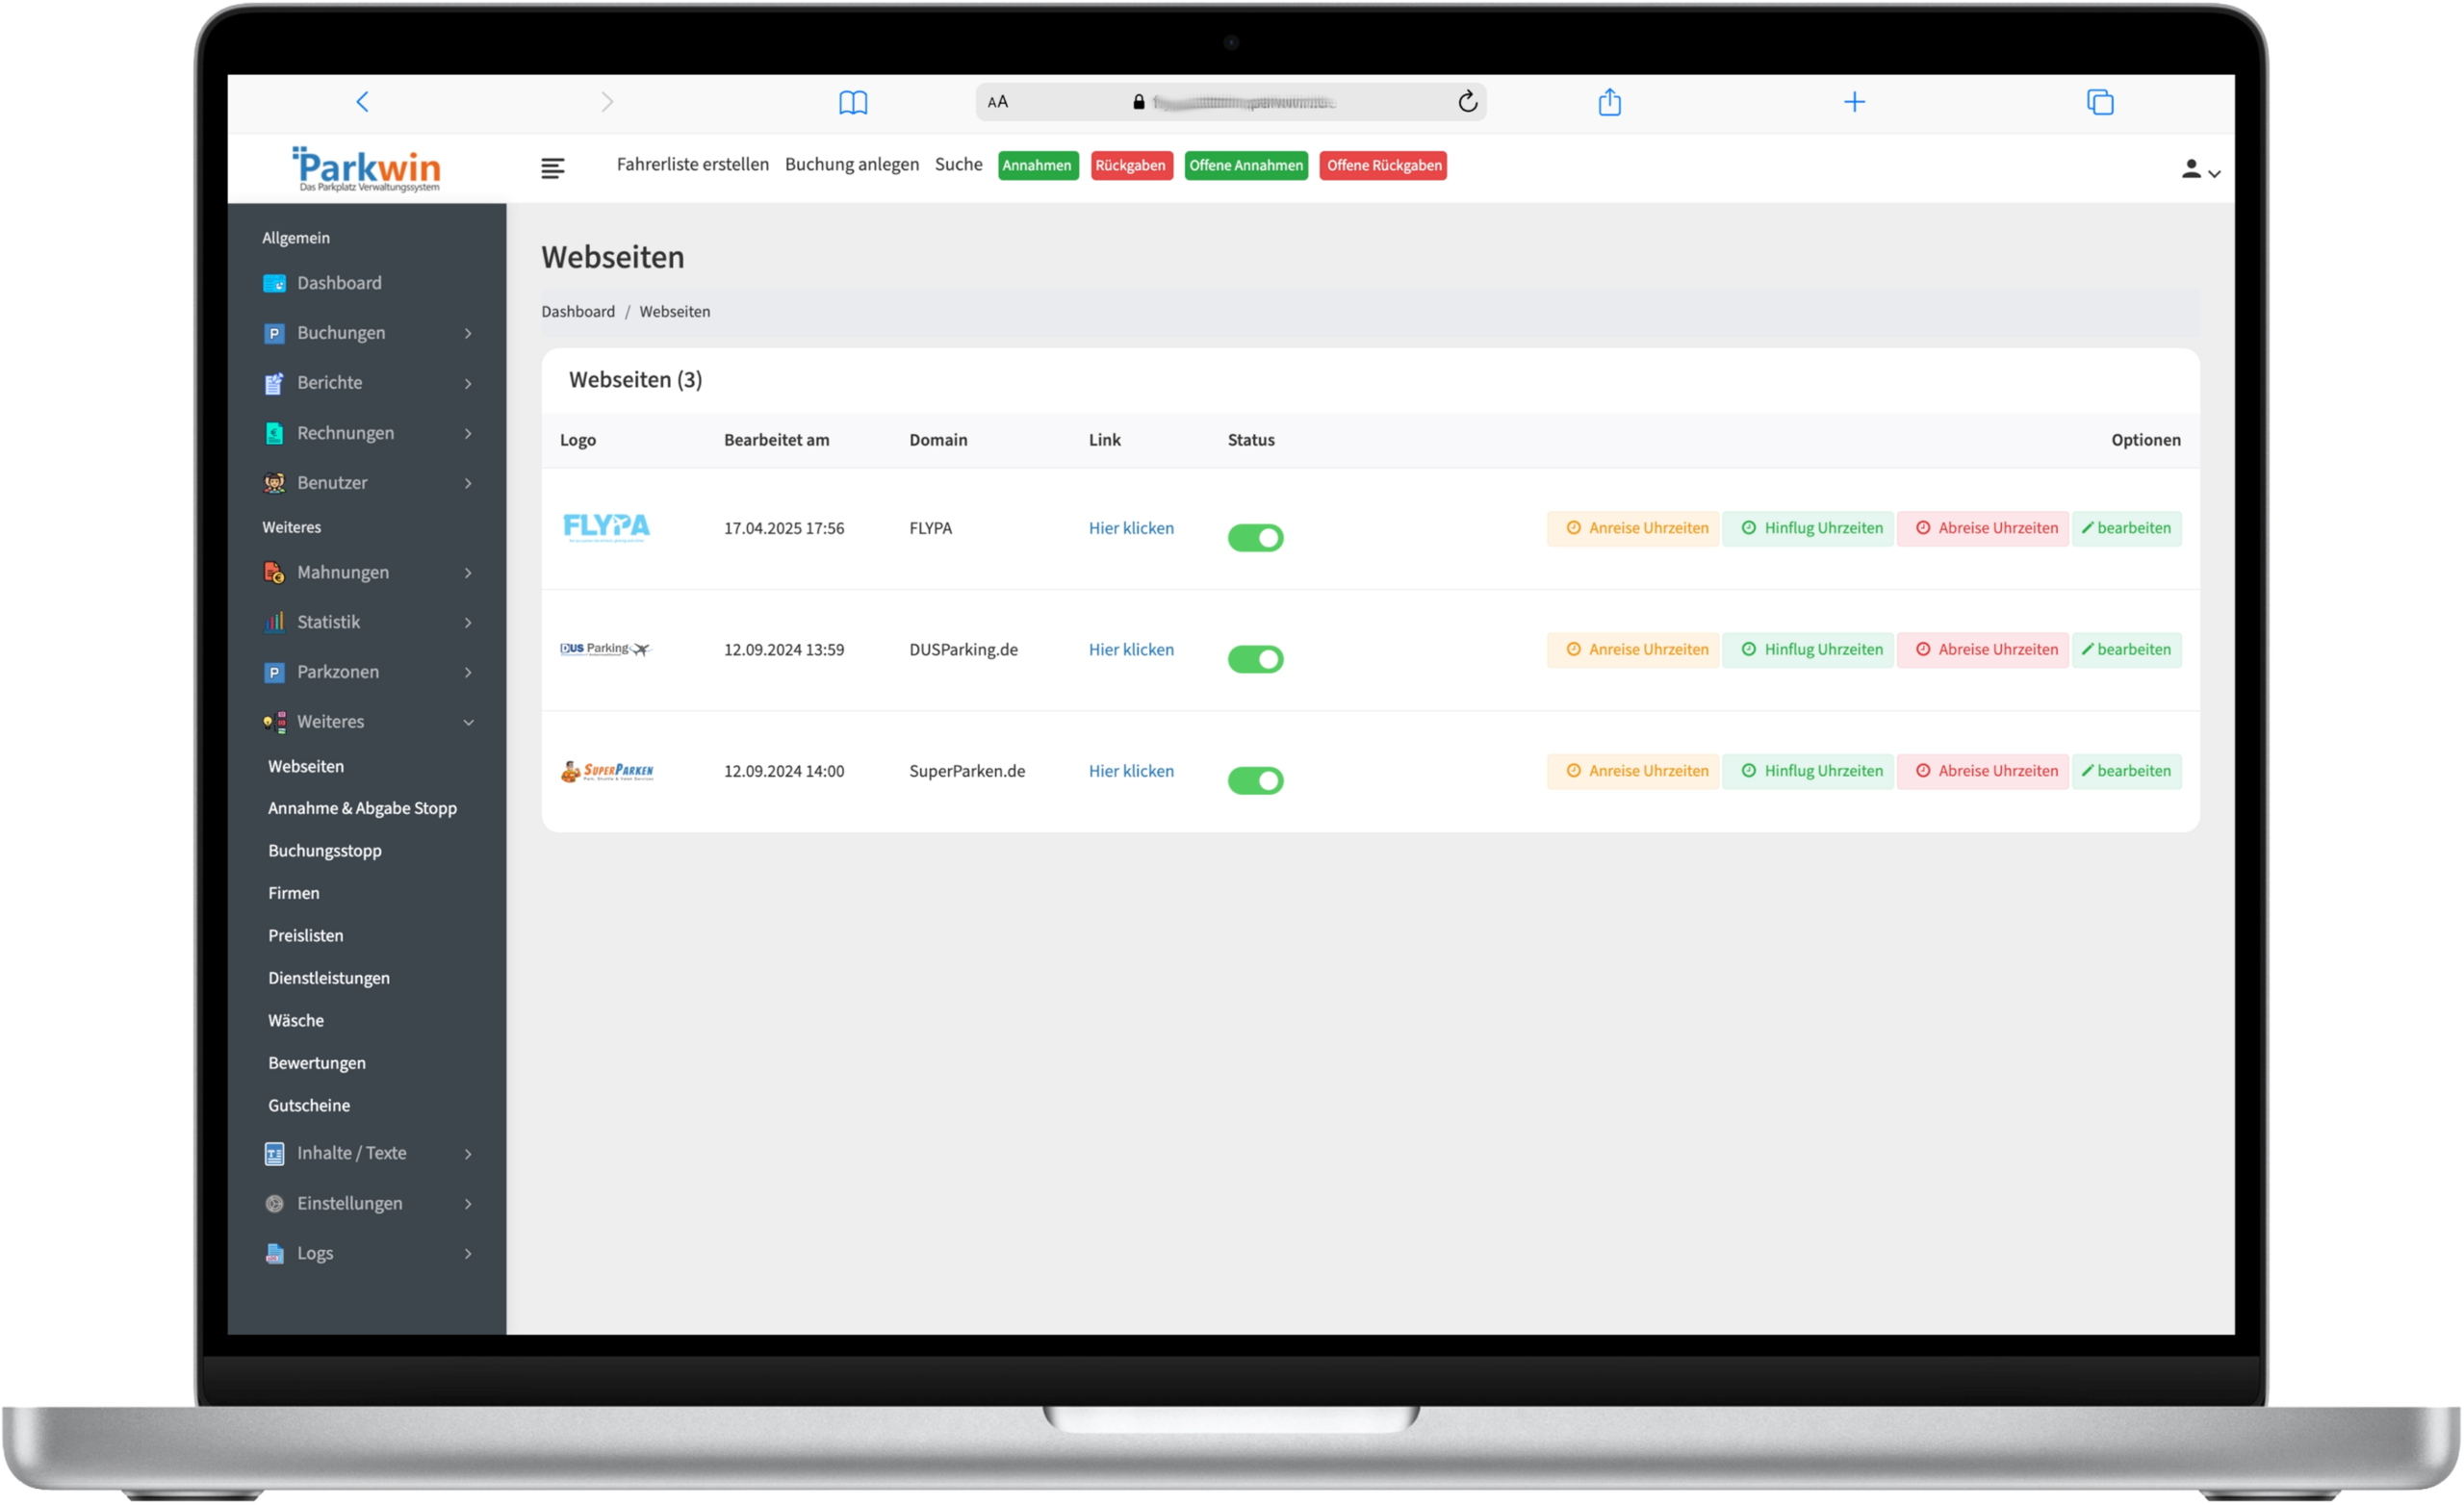Viewport: 2464px width, 1505px height.
Task: Open the Safari bookmarks book icon
Action: click(x=852, y=102)
